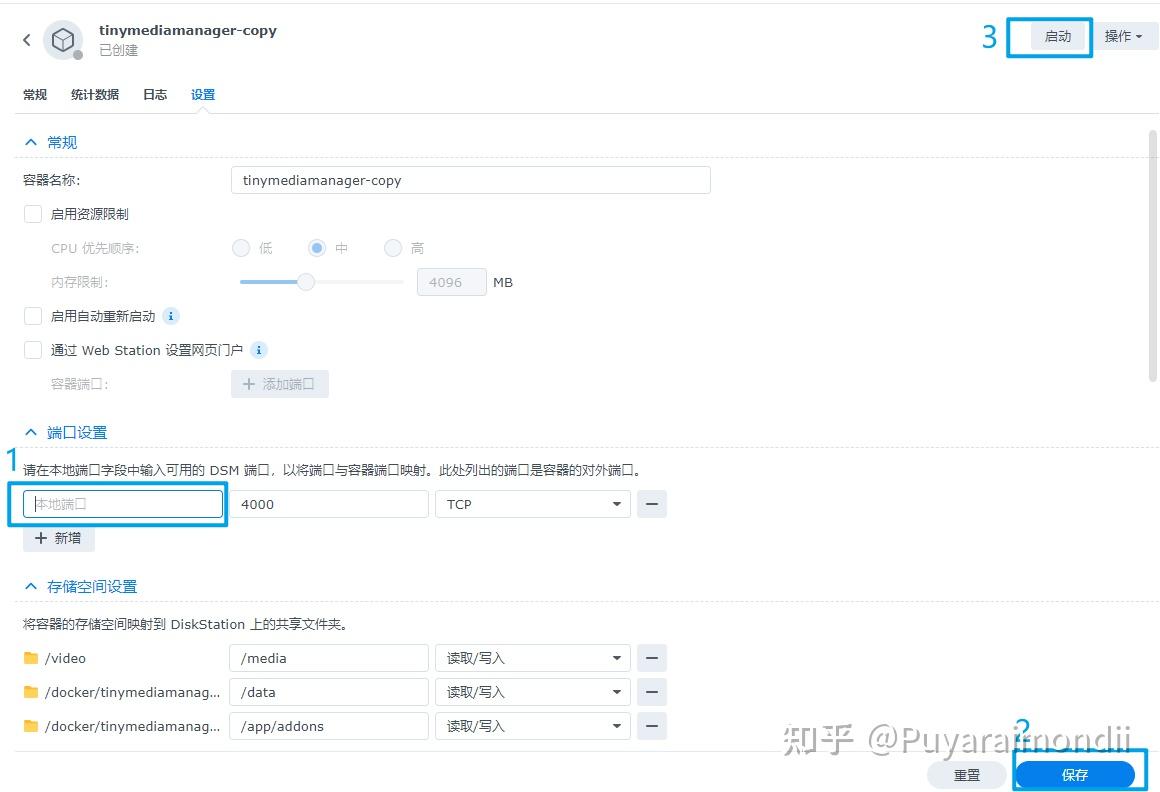This screenshot has width=1160, height=792.
Task: Click the info icon beside Web Station option
Action: pos(258,350)
